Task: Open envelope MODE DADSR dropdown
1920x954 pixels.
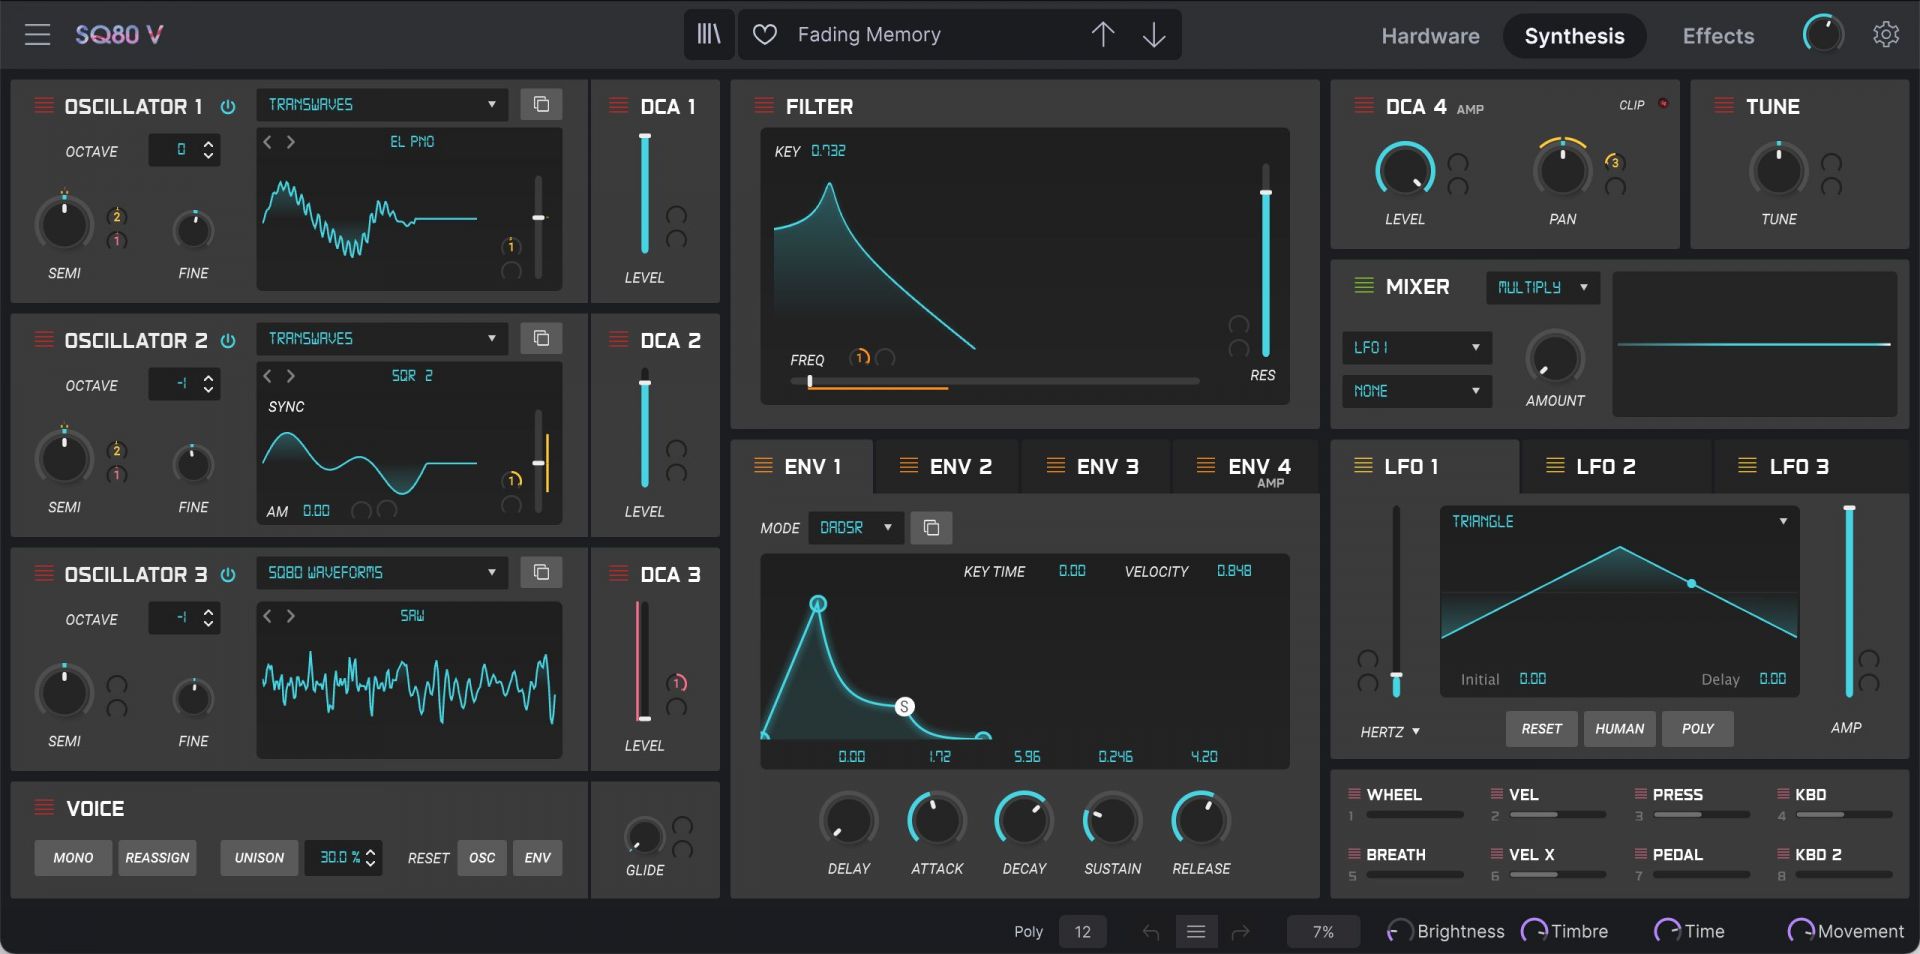Action: pos(856,527)
